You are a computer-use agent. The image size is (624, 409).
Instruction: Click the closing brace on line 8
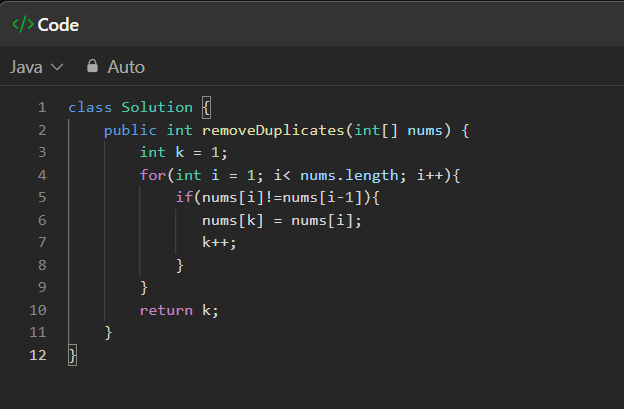(180, 265)
